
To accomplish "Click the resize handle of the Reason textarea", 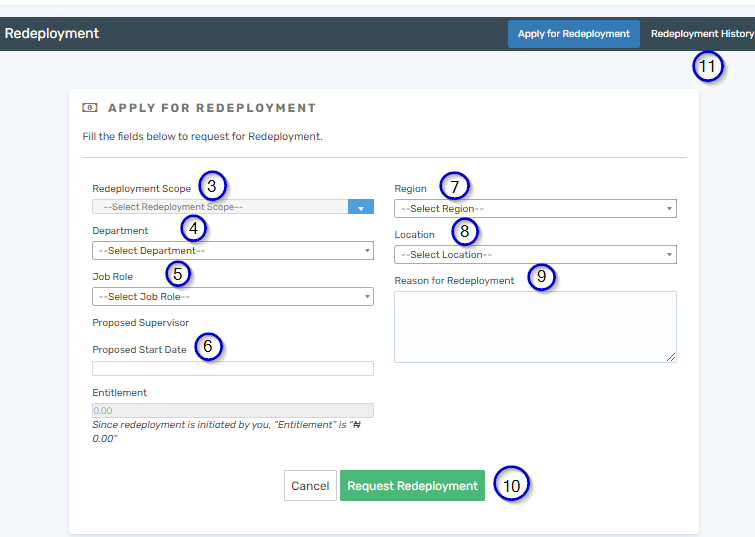I will pyautogui.click(x=671, y=357).
